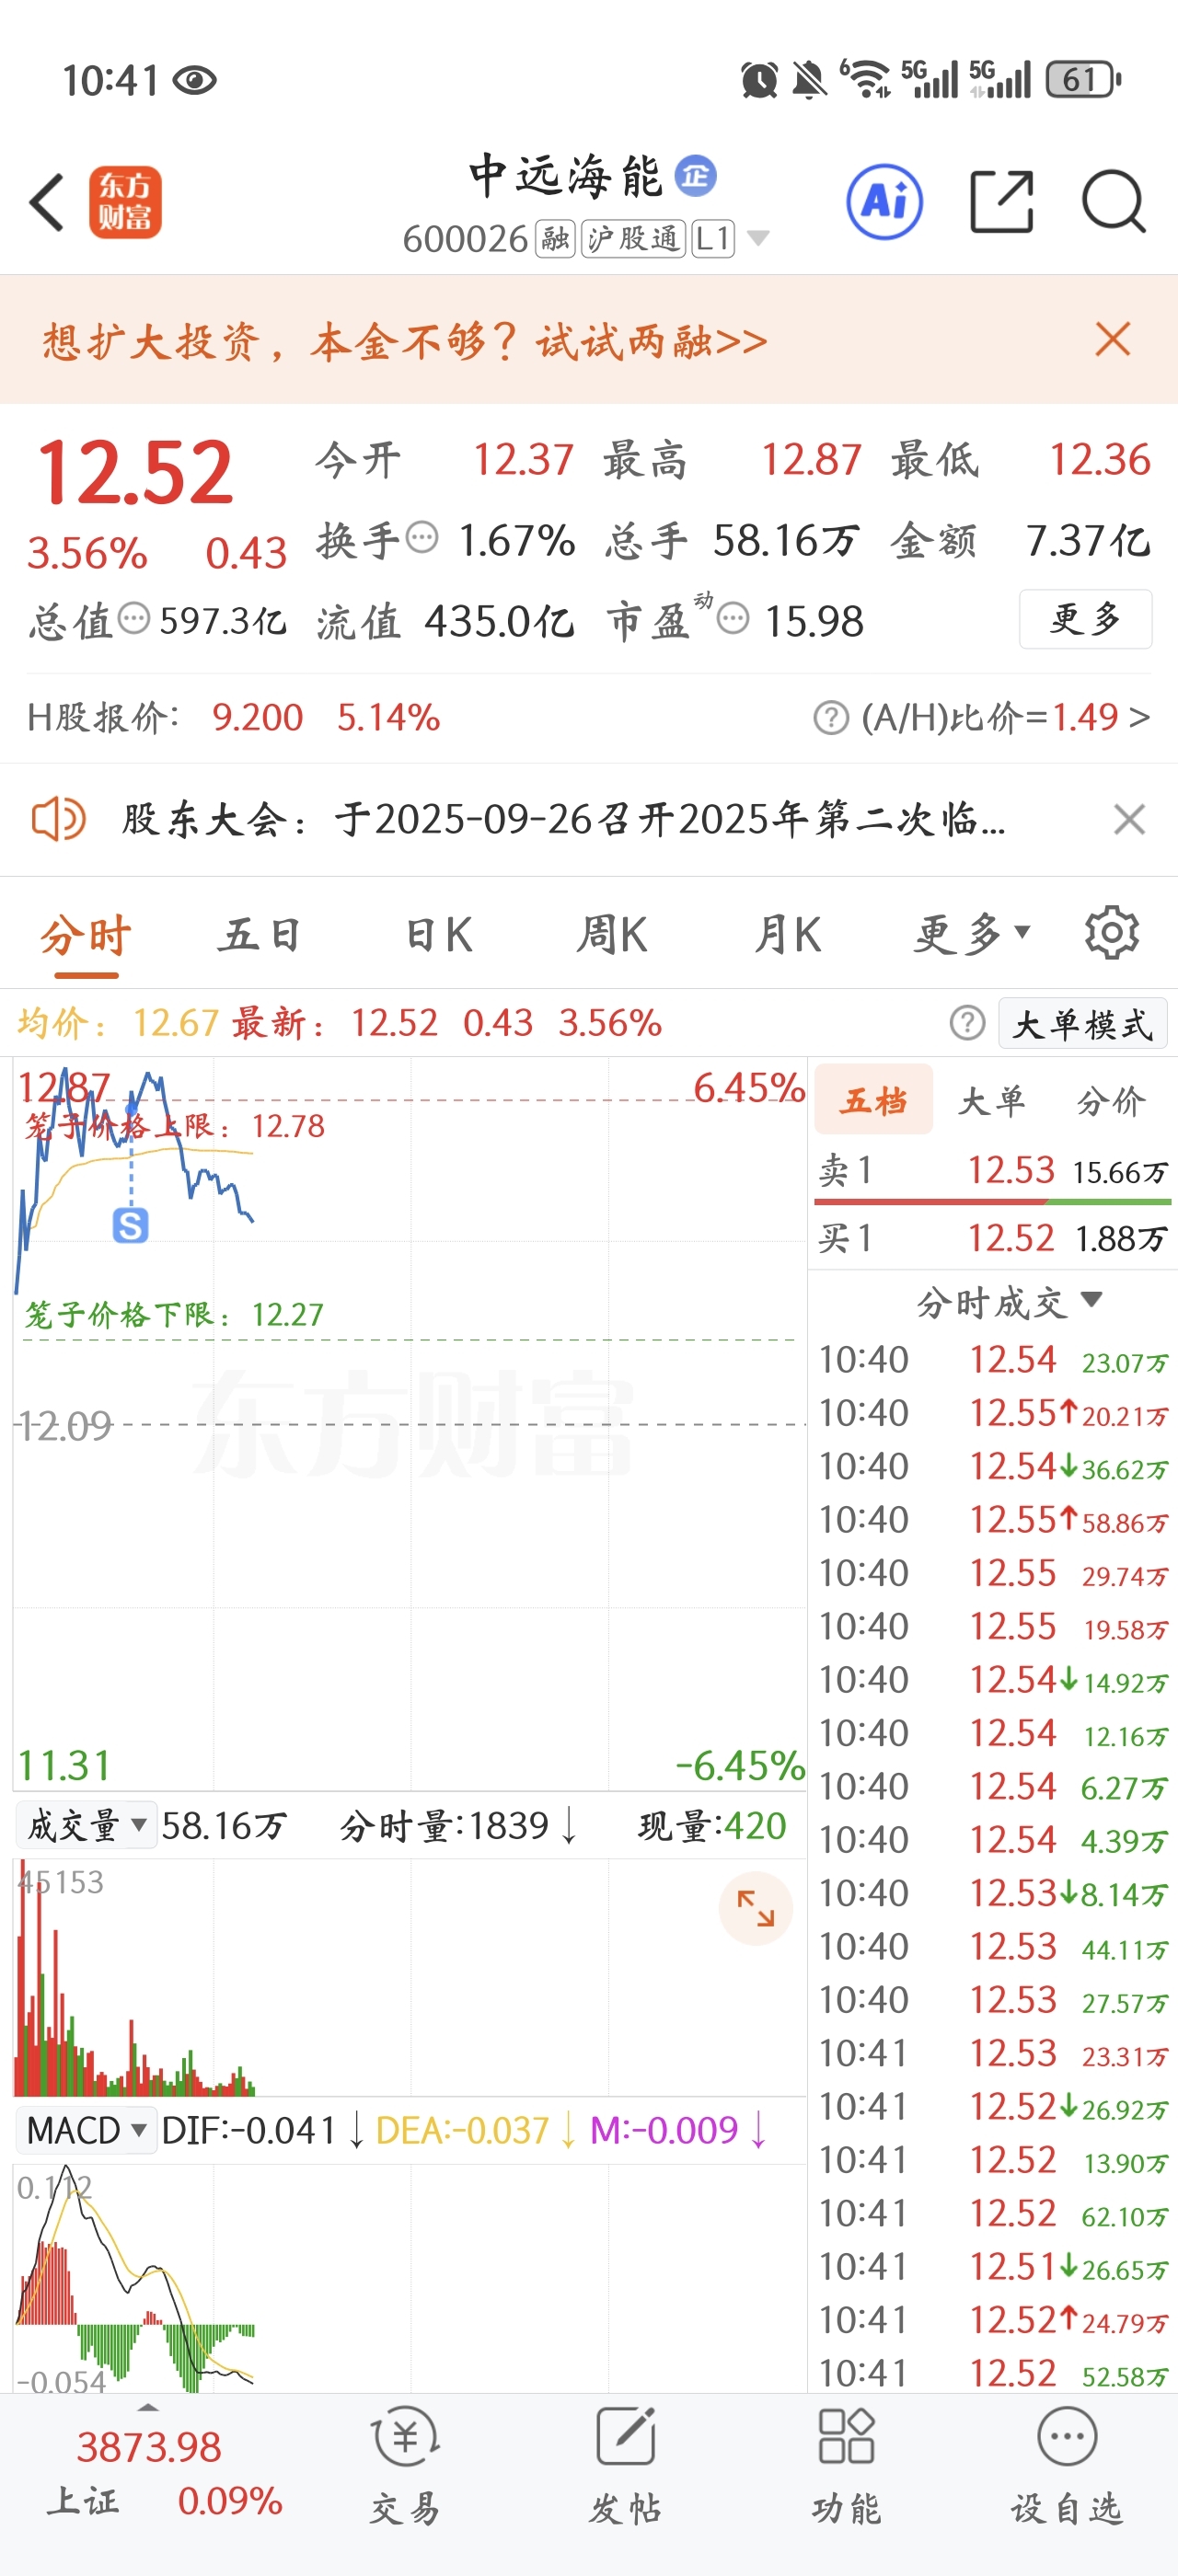Viewport: 1178px width, 2576px height.
Task: Tap the share export icon
Action: [x=1002, y=202]
